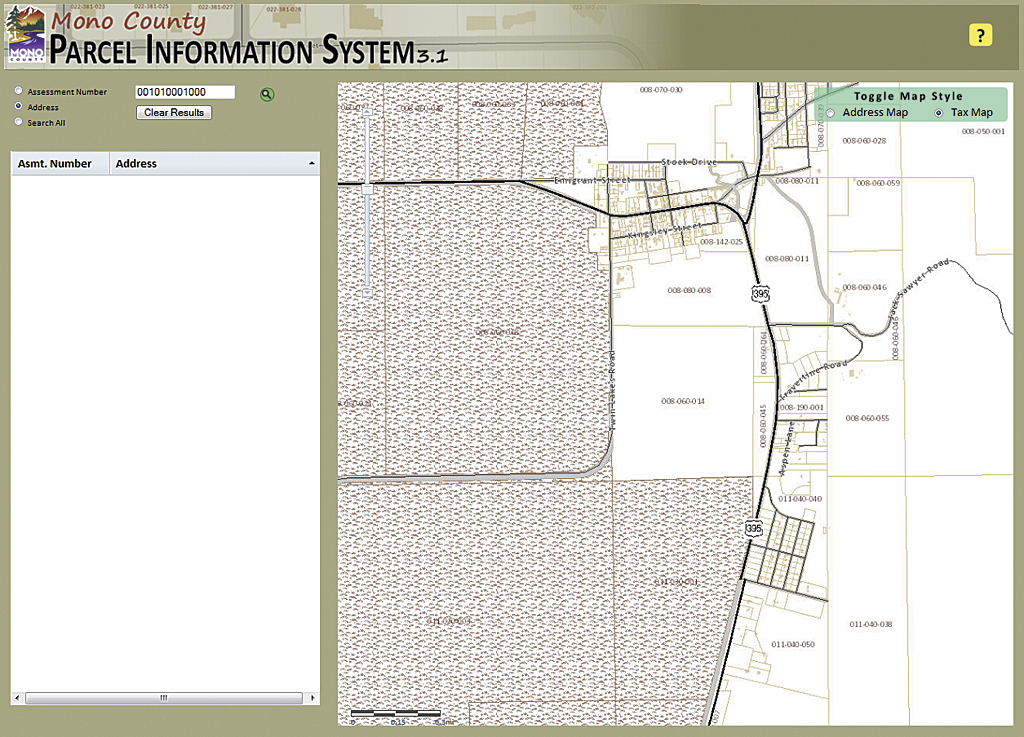Click parcel label 008-060-014 on map
This screenshot has height=737, width=1024.
click(x=682, y=401)
